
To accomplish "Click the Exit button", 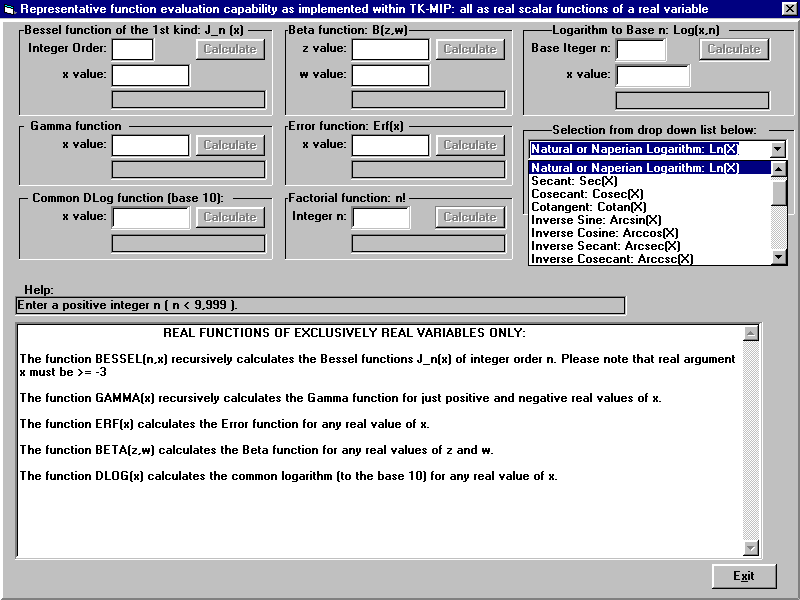I will click(744, 576).
